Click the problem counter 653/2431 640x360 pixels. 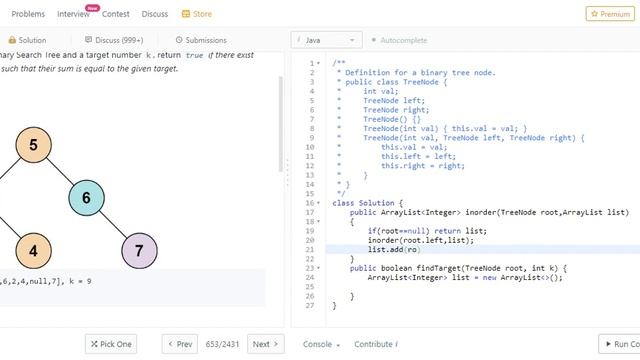(x=222, y=344)
